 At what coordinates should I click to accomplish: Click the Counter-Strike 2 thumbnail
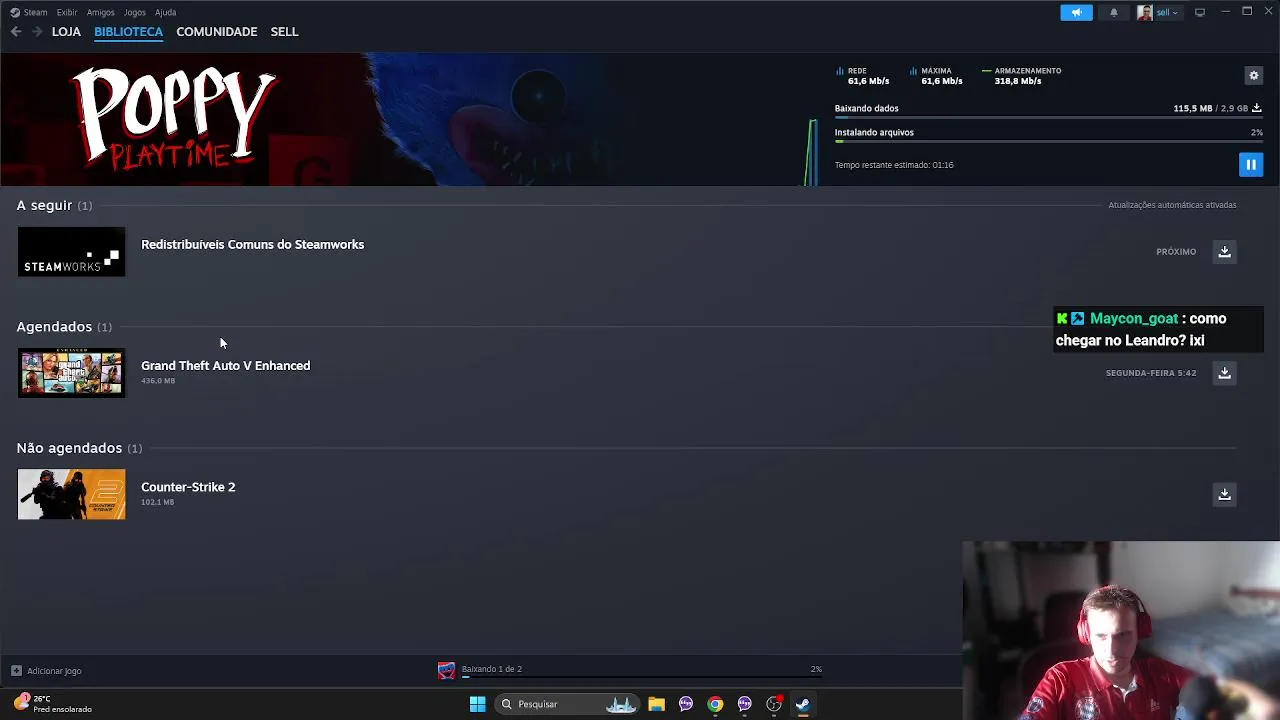pyautogui.click(x=71, y=494)
